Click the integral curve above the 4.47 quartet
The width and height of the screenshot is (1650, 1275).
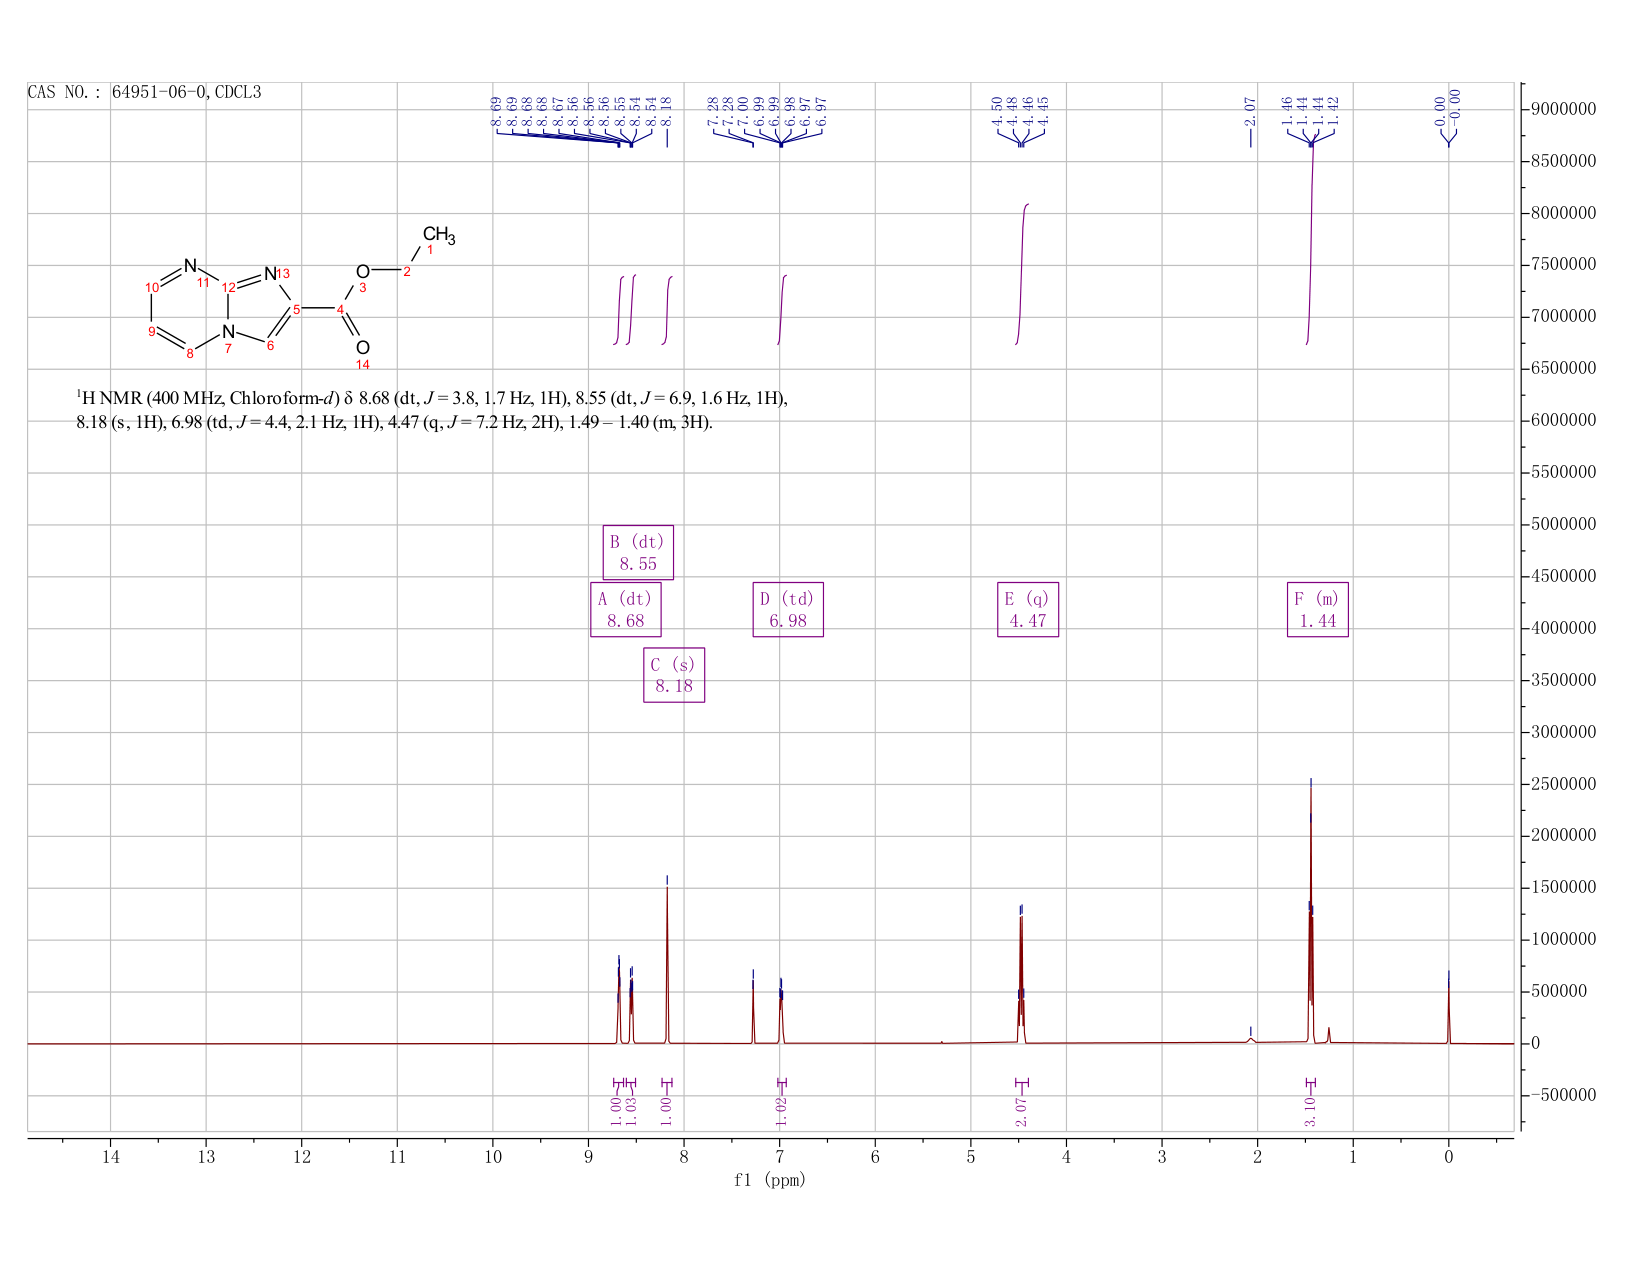coord(1022,273)
